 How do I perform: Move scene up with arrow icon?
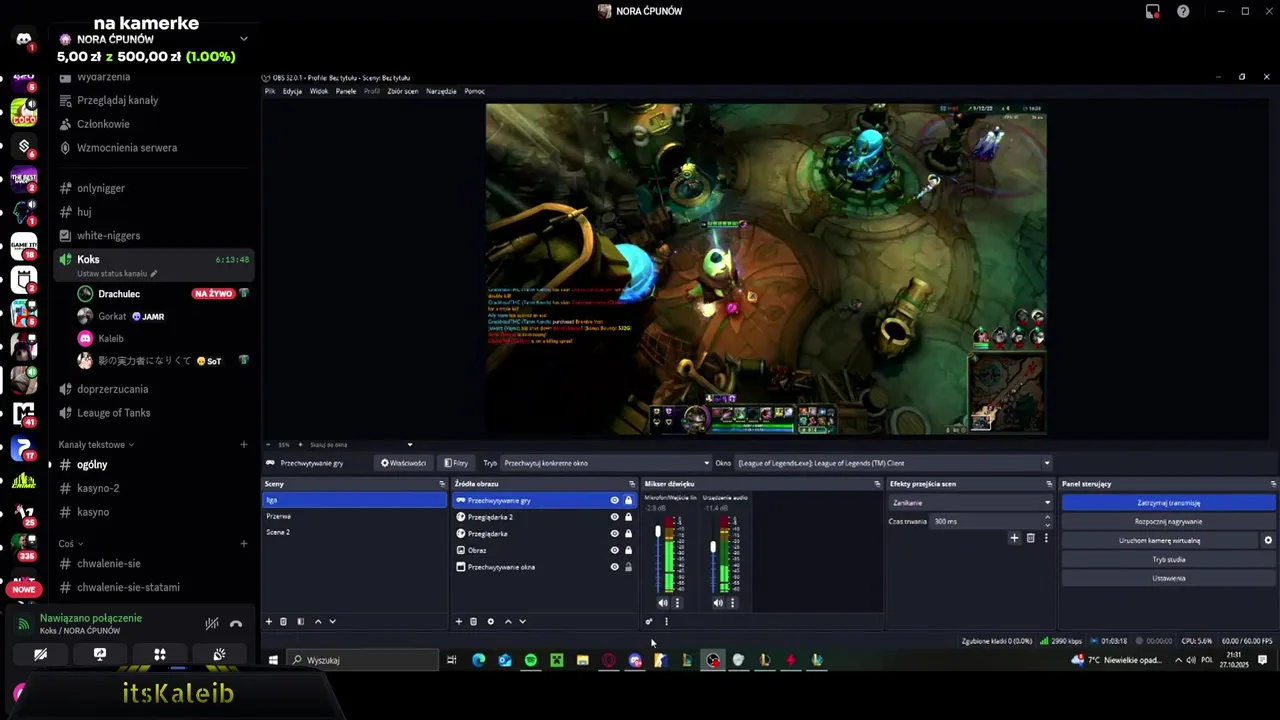[x=318, y=621]
